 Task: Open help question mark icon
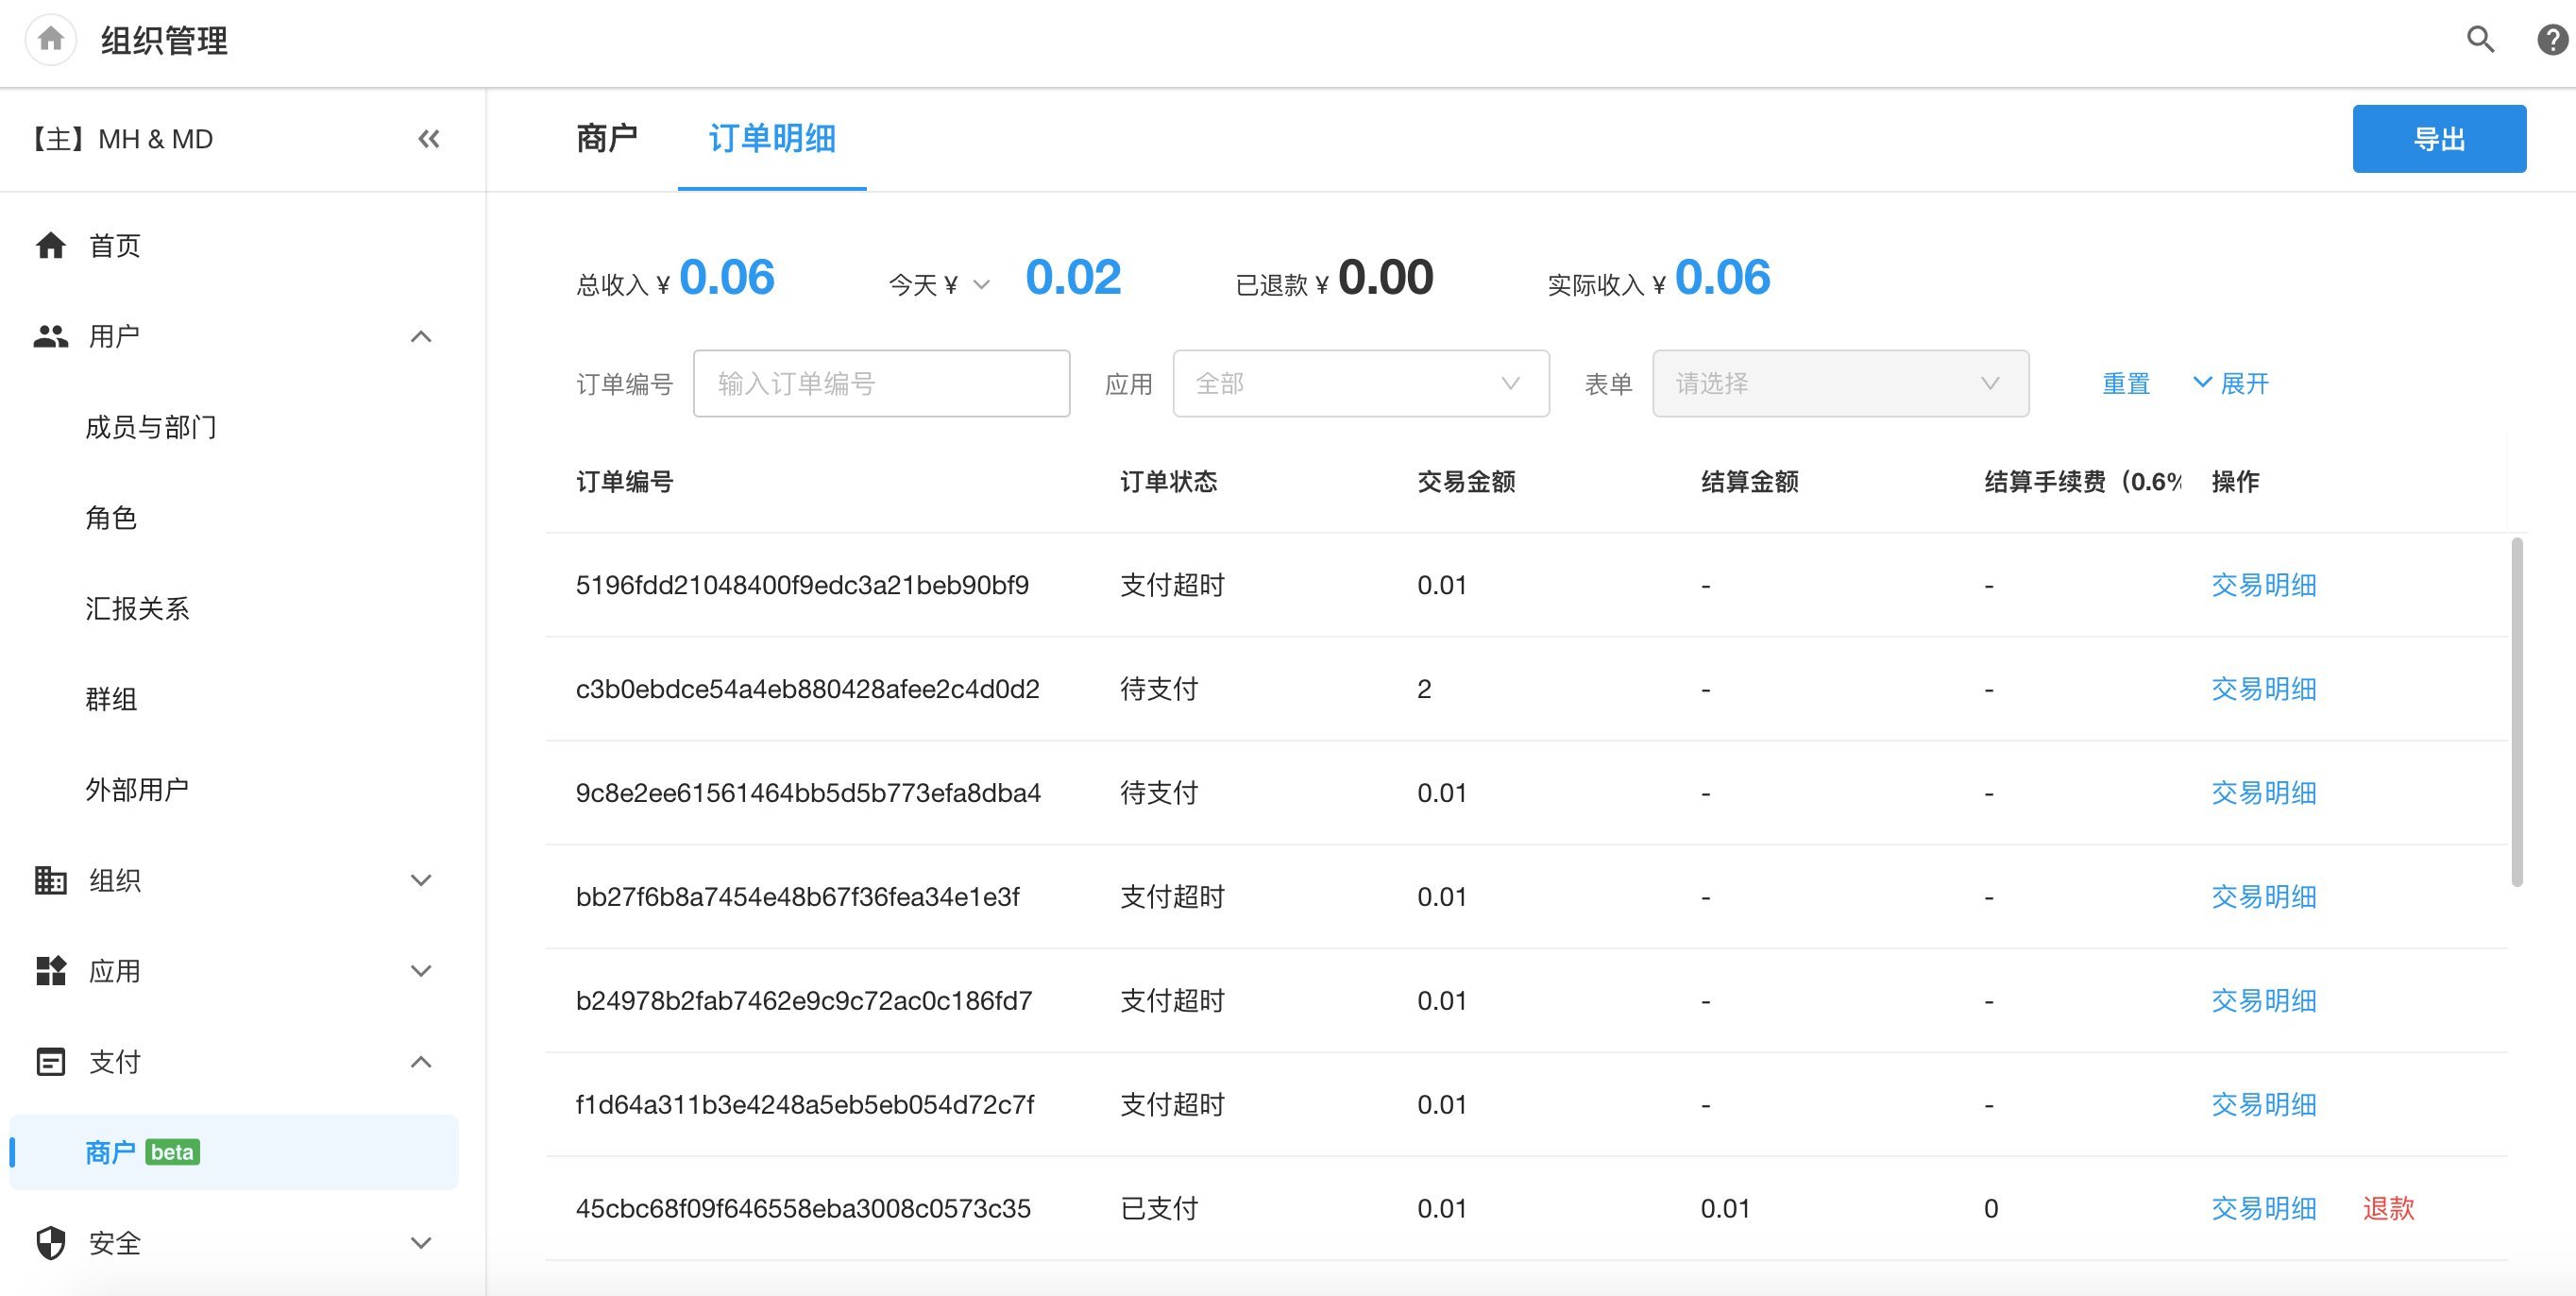tap(2552, 40)
